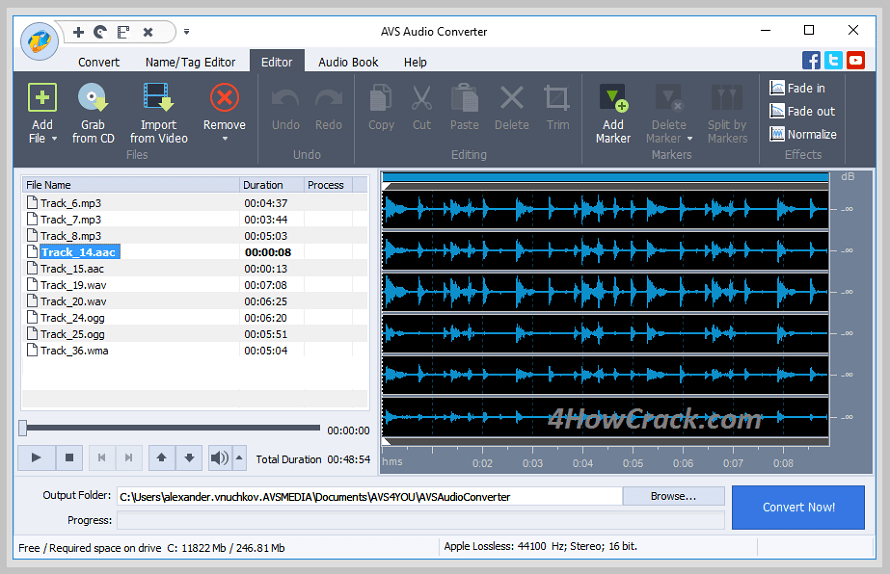Toggle the volume speaker button
The width and height of the screenshot is (890, 574).
tap(220, 458)
